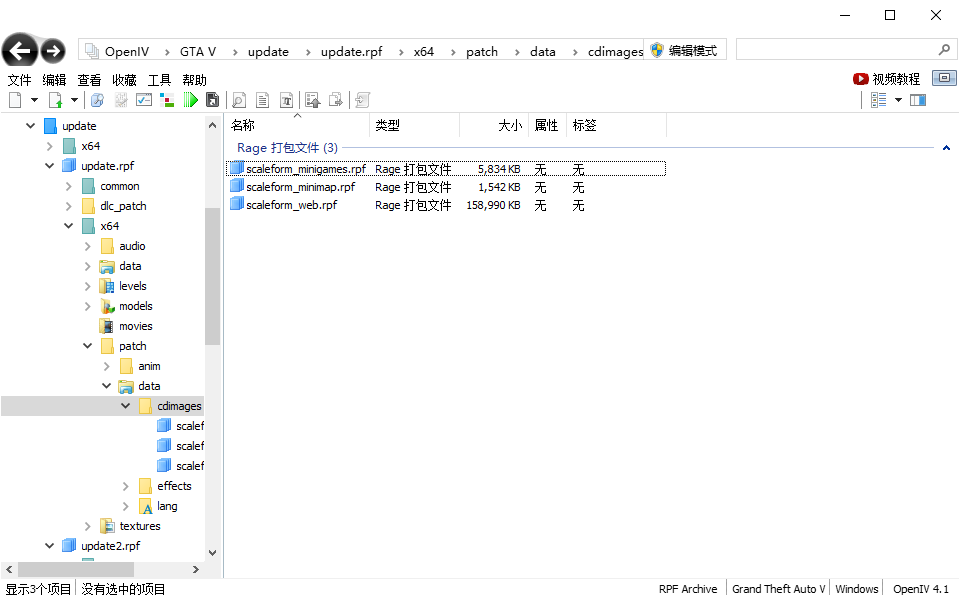
Task: Click OpenIV in the breadcrumb path
Action: 127,51
